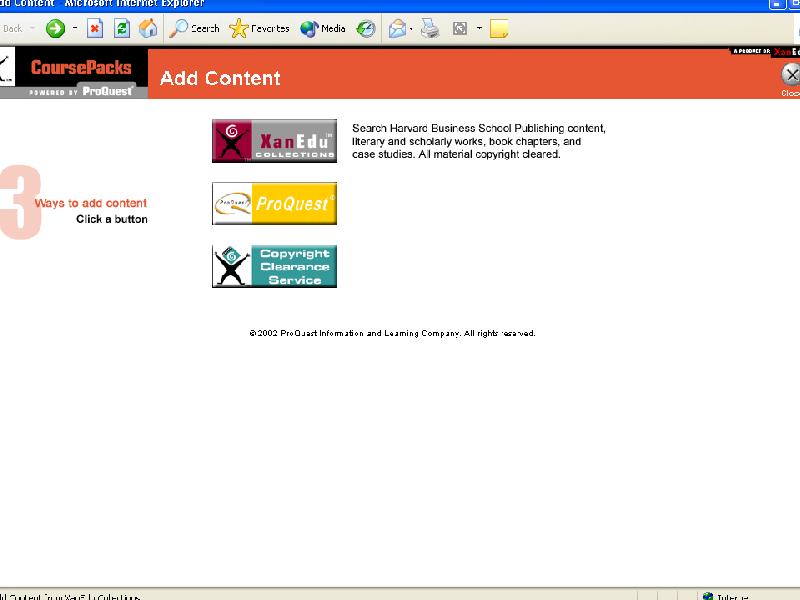The width and height of the screenshot is (800, 600).
Task: Click the Harvard Business School Publishing description
Action: pos(479,141)
